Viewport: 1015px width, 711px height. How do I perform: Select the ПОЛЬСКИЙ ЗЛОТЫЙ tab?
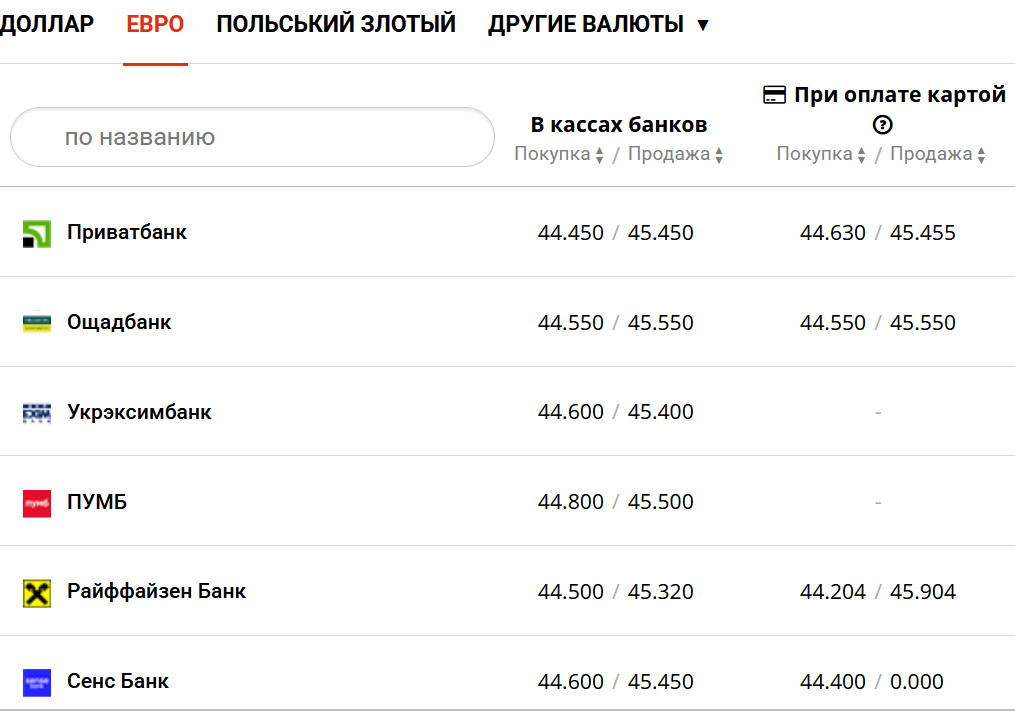pyautogui.click(x=336, y=24)
